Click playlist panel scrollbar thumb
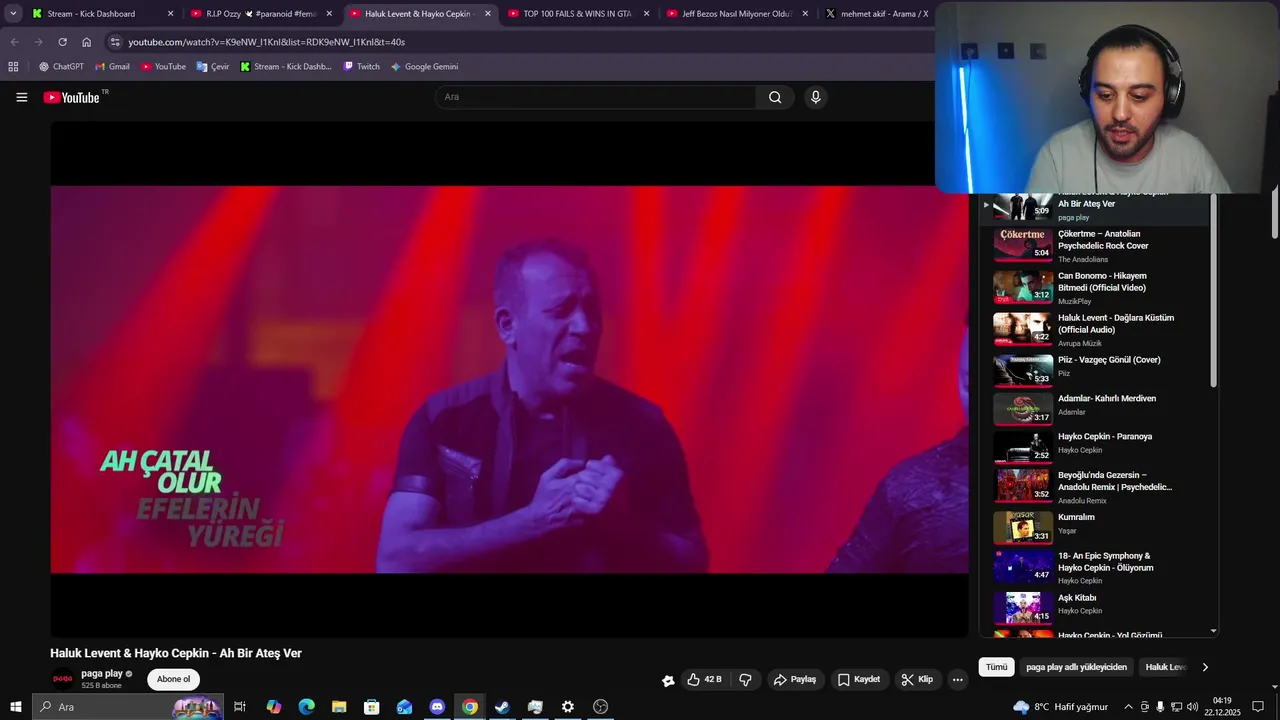The height and width of the screenshot is (720, 1280). coord(1214,290)
